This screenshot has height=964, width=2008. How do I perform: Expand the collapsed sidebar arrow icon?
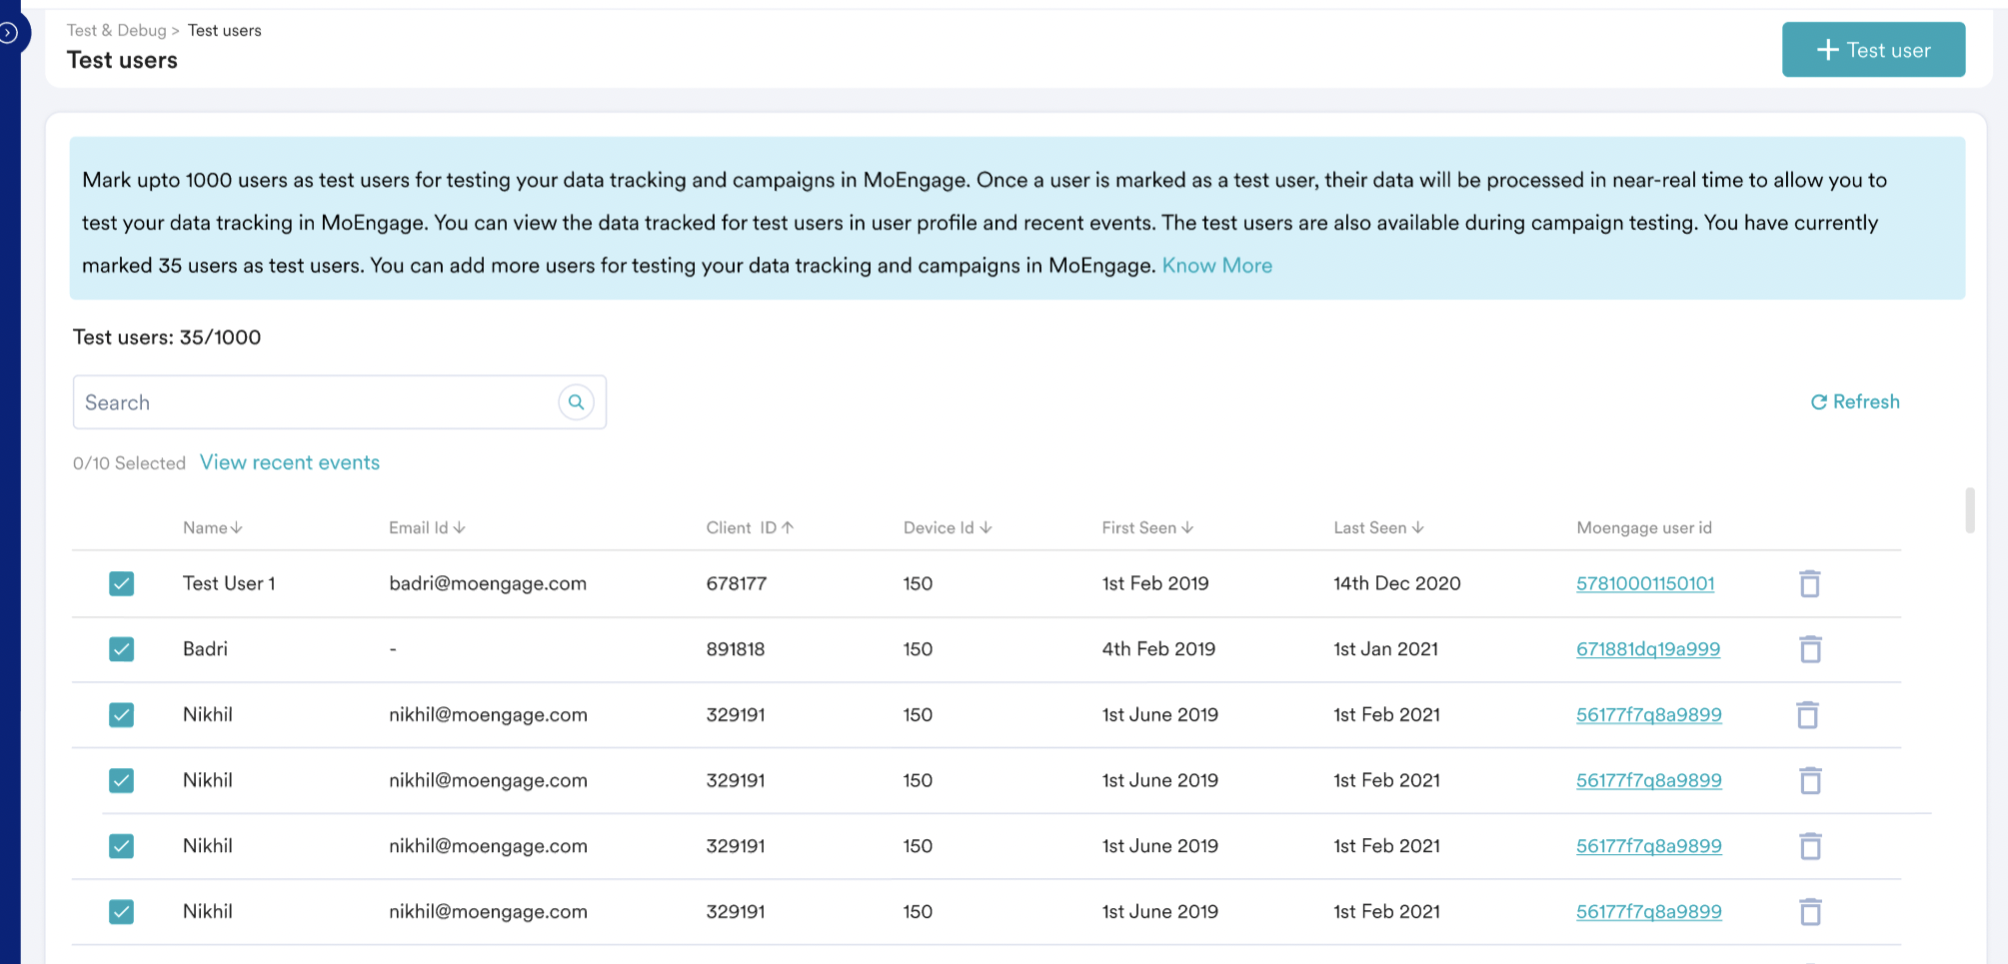[x=9, y=33]
